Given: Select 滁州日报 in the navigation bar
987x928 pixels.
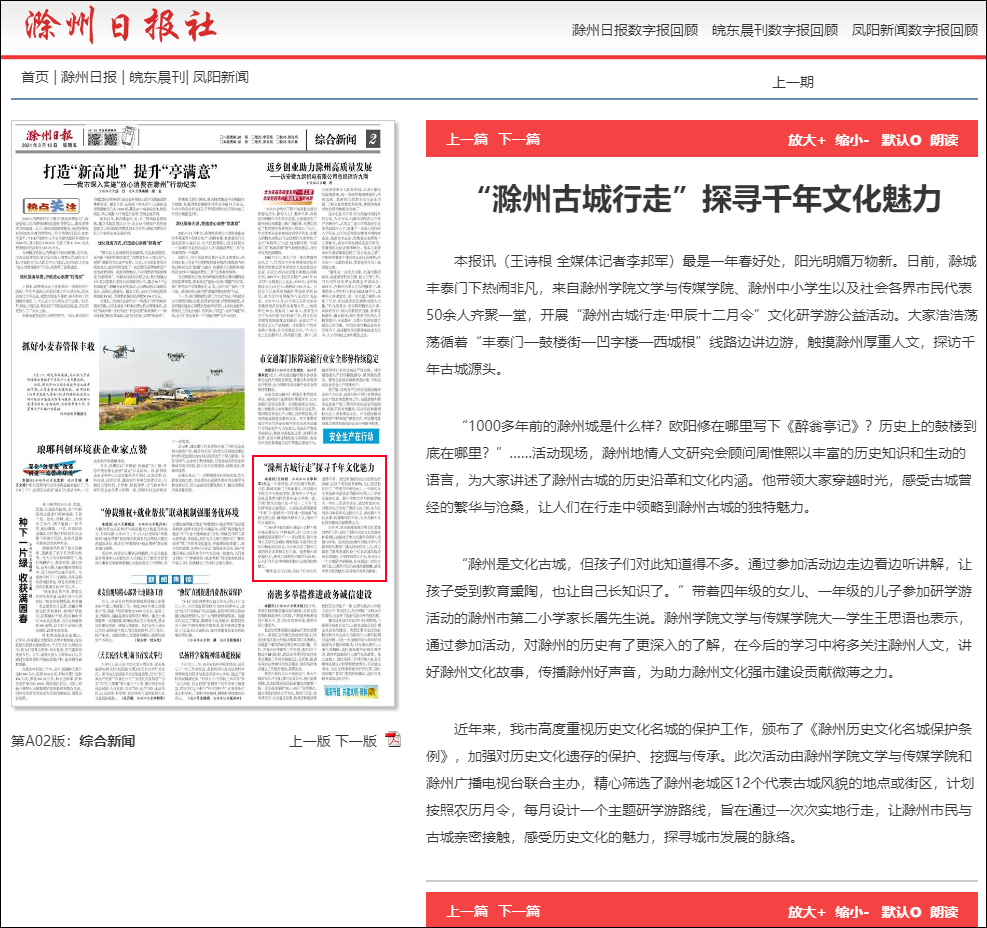Looking at the screenshot, I should point(89,77).
